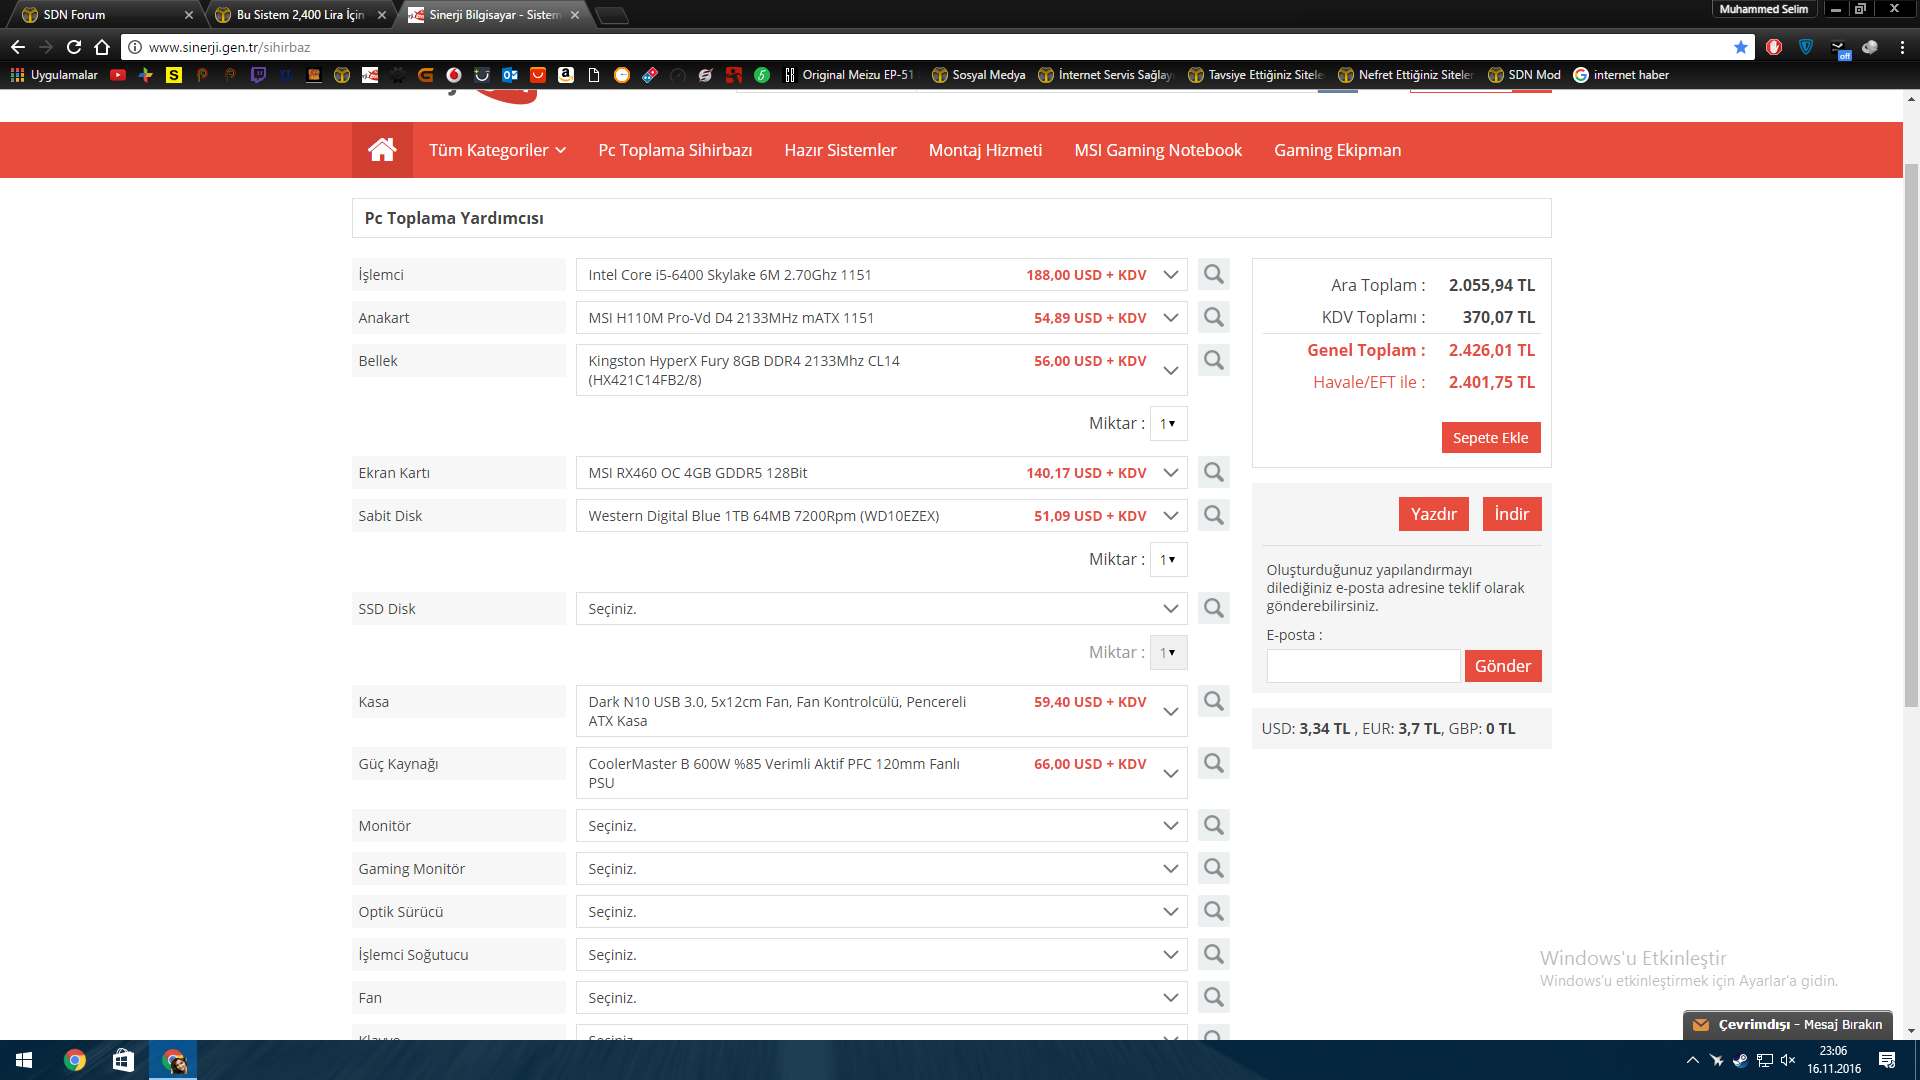Go to homepage via the house icon
The height and width of the screenshot is (1080, 1920).
coord(382,150)
